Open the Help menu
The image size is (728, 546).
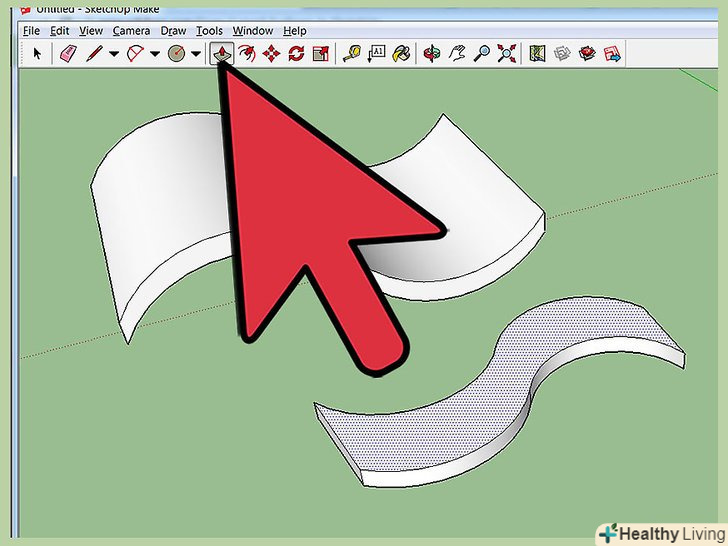pos(295,31)
